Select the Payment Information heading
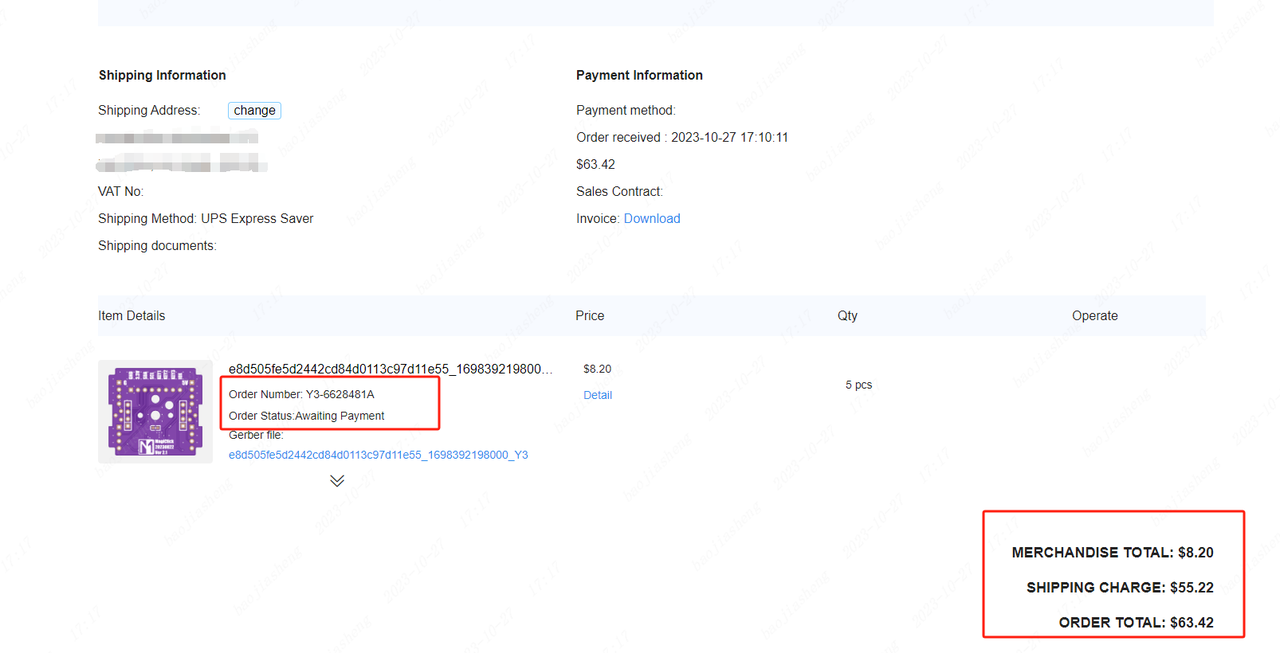The width and height of the screenshot is (1280, 653). 639,75
